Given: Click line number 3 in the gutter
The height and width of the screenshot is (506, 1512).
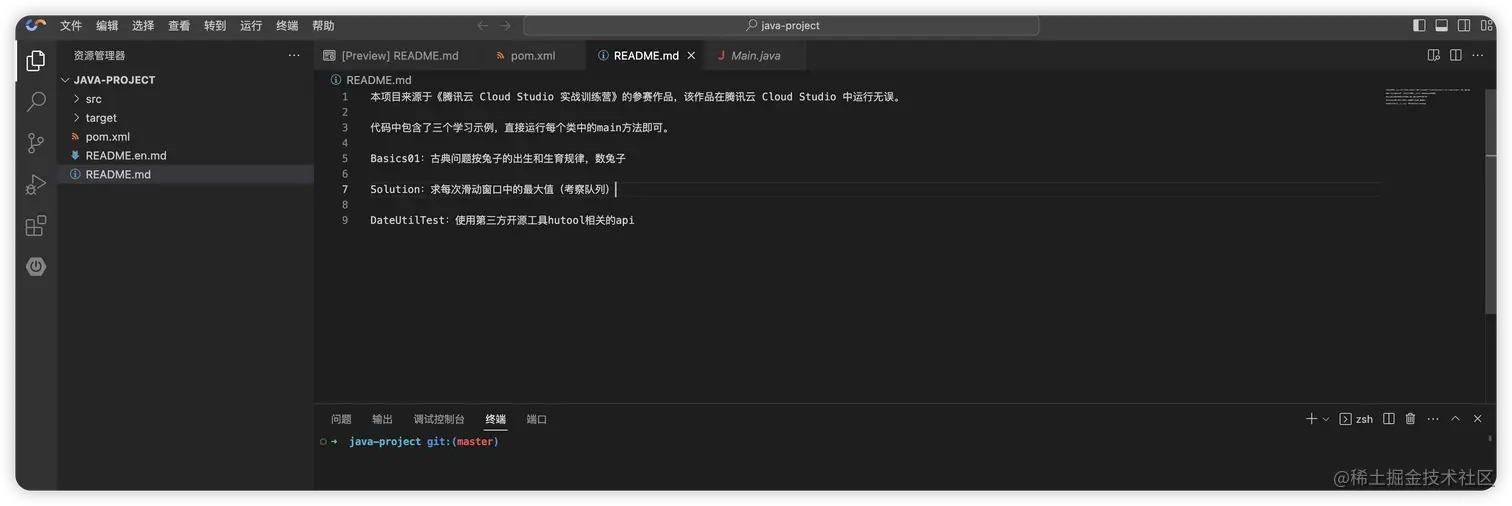Looking at the screenshot, I should (345, 128).
